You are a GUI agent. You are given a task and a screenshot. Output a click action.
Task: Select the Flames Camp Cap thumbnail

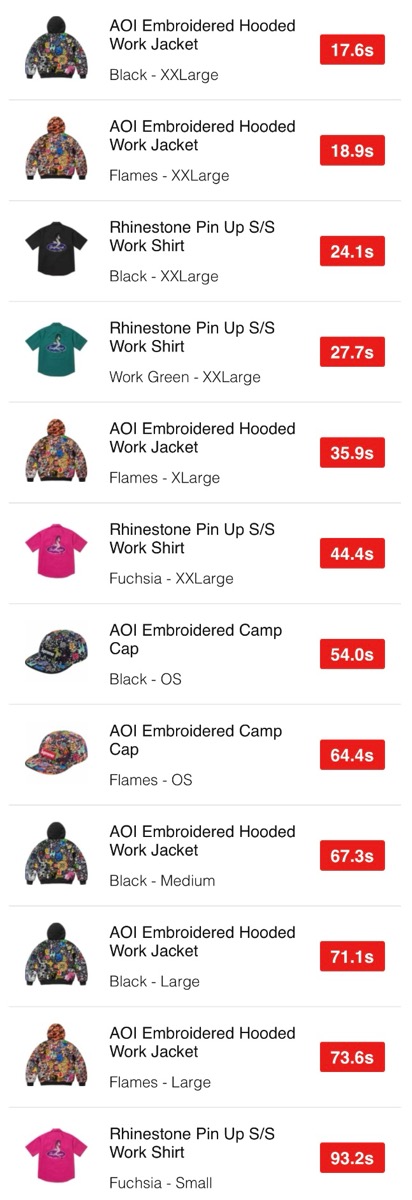[x=56, y=755]
